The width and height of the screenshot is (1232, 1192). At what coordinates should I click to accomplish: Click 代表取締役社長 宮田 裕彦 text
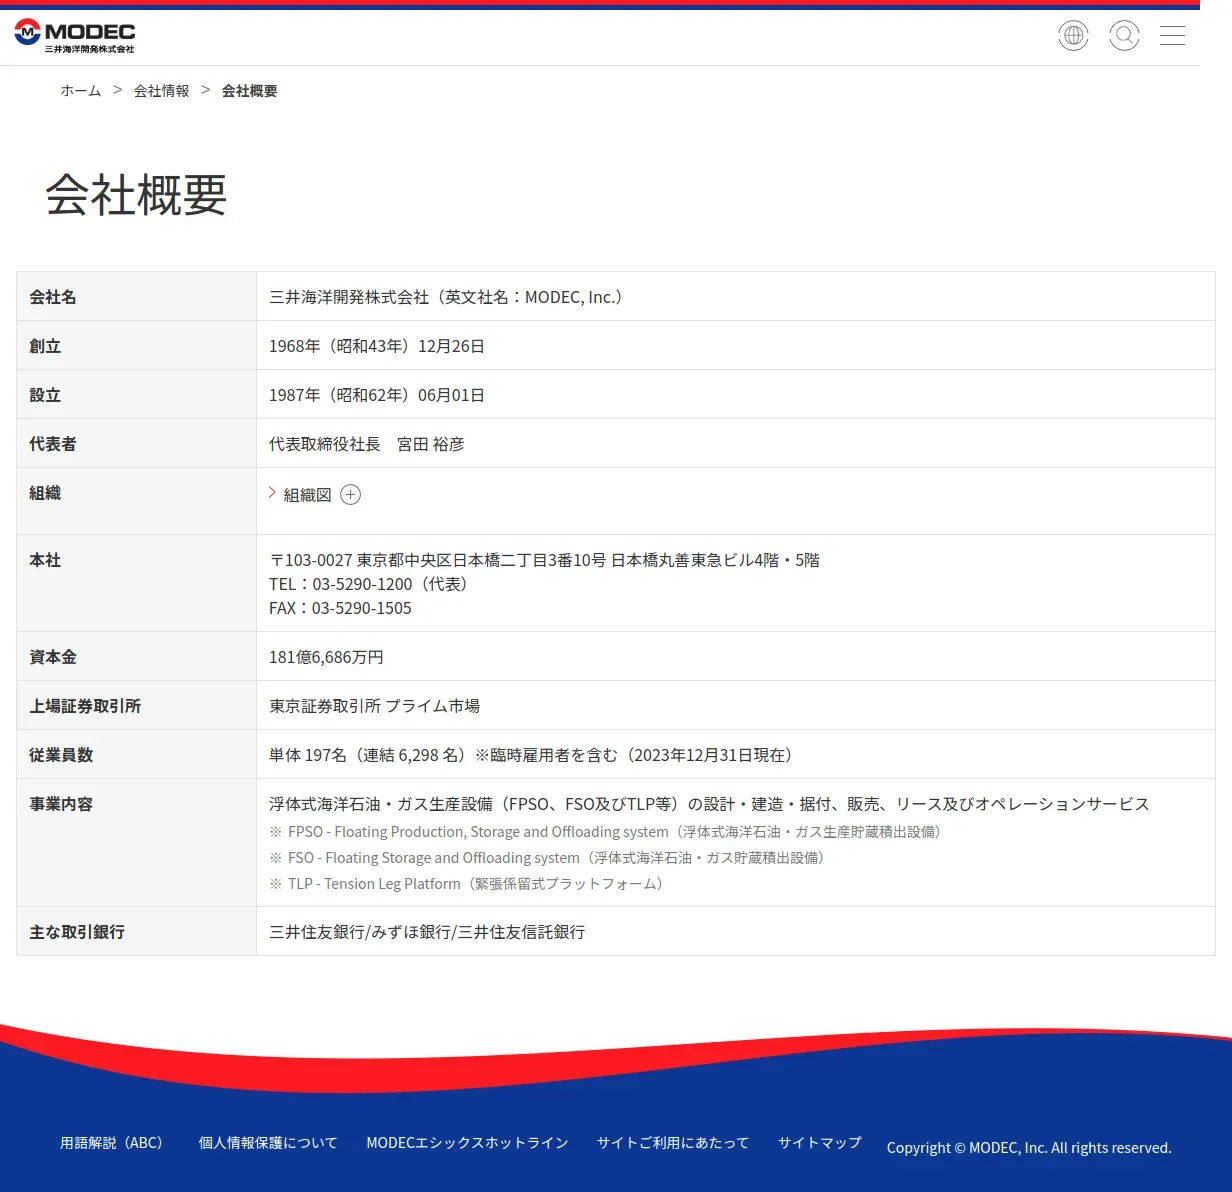pos(367,444)
